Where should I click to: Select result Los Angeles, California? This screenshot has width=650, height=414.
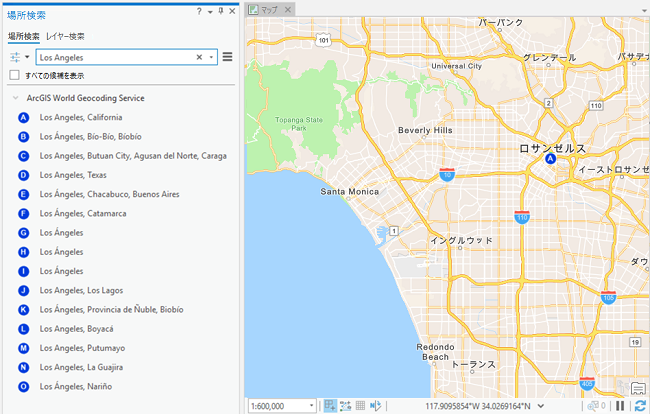coord(81,118)
